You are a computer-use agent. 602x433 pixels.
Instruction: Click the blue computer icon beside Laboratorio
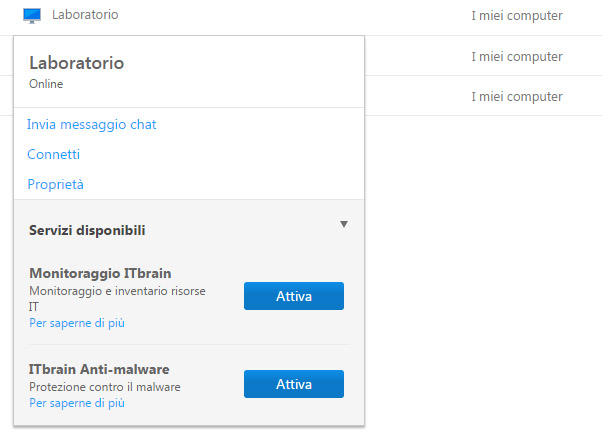pyautogui.click(x=32, y=16)
